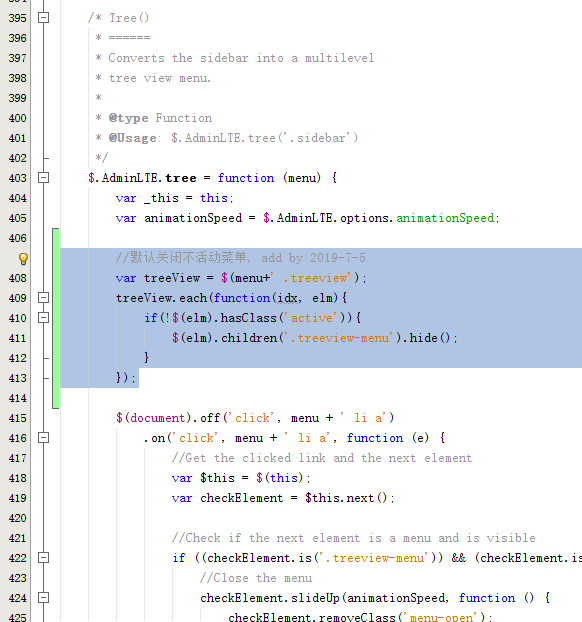Place cursor on animationSpeed property at line 405

point(445,218)
